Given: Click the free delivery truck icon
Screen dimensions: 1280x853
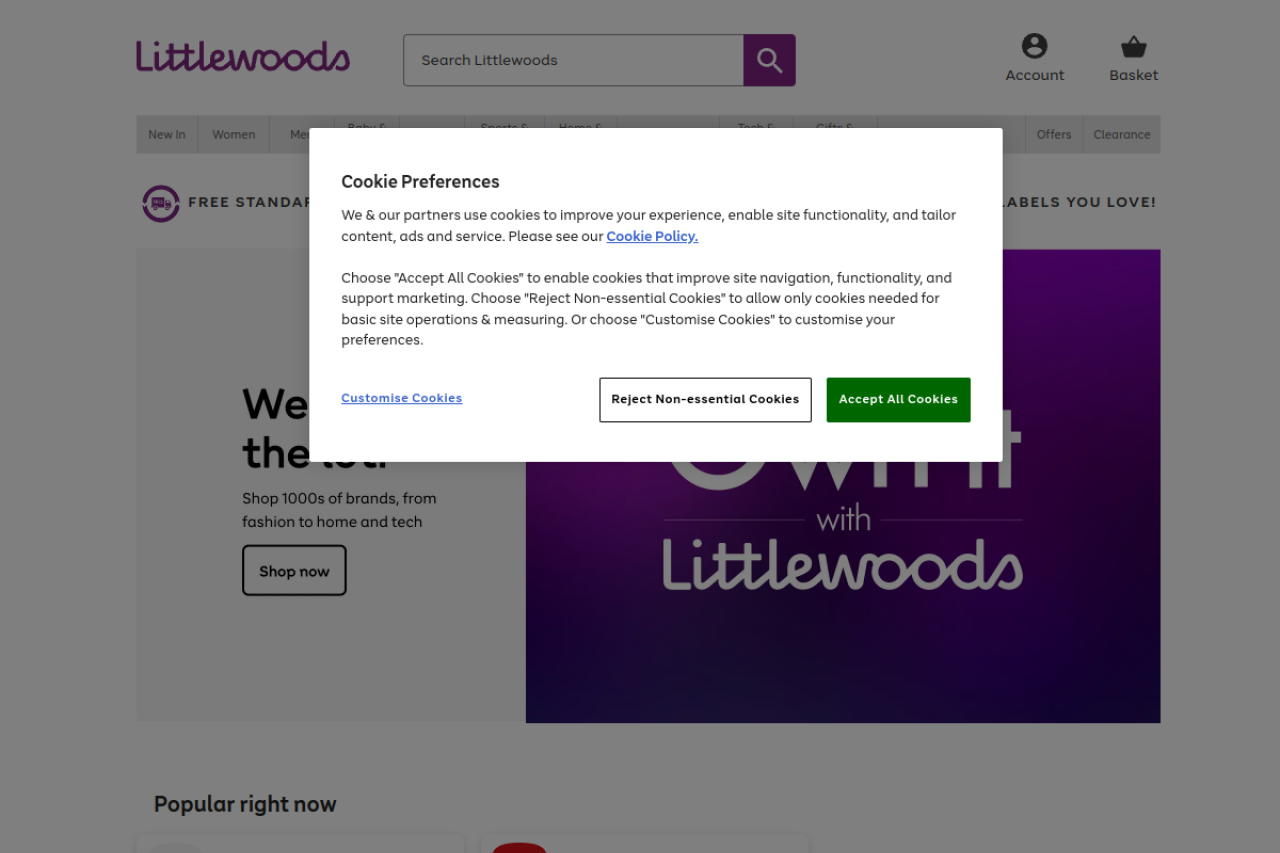Looking at the screenshot, I should pyautogui.click(x=161, y=203).
